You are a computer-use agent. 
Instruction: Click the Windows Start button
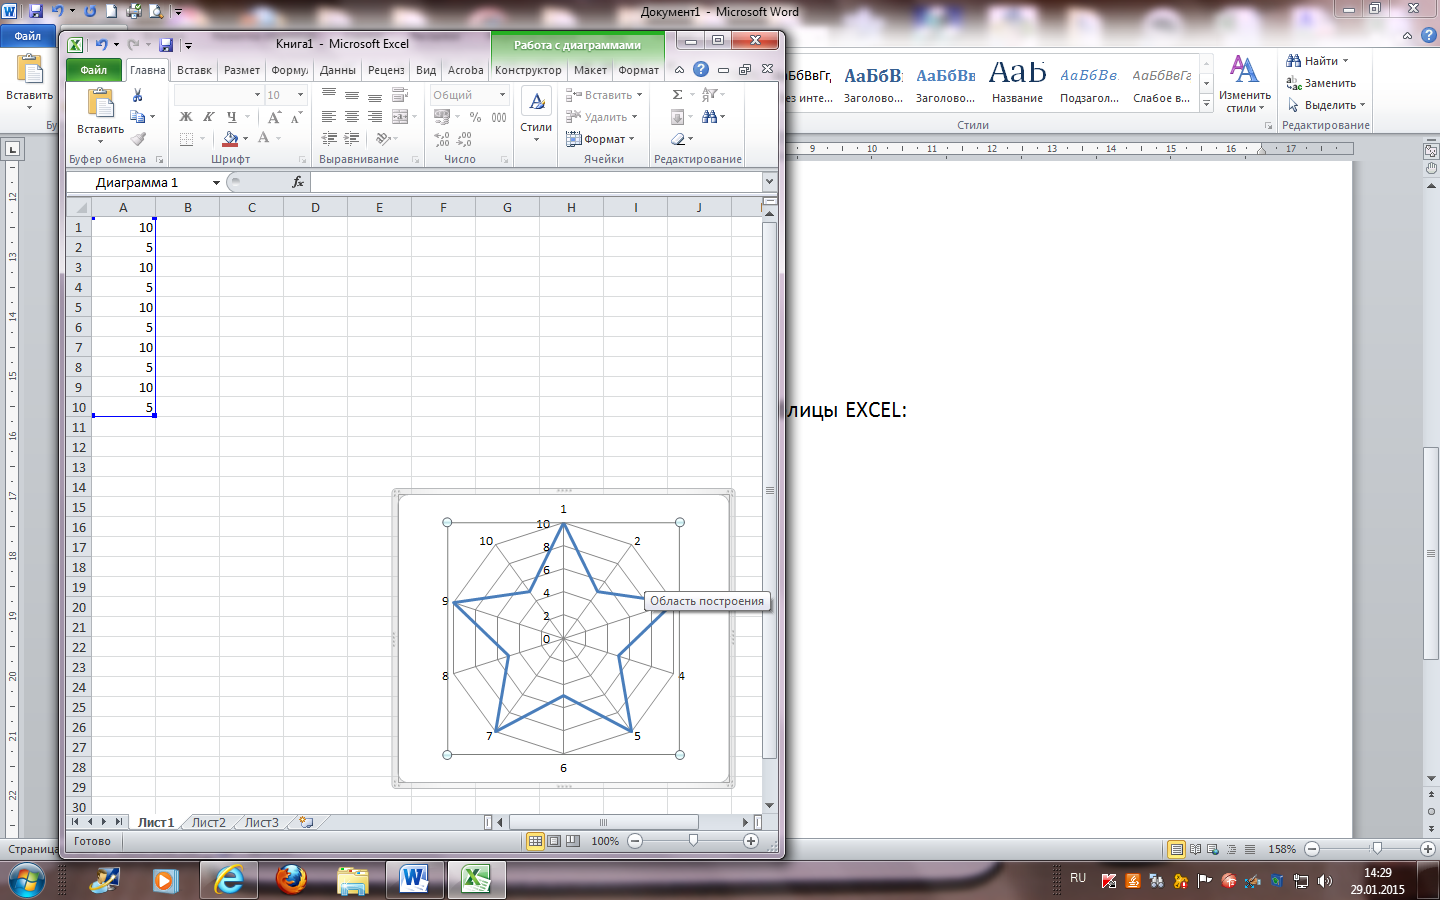[x=26, y=881]
